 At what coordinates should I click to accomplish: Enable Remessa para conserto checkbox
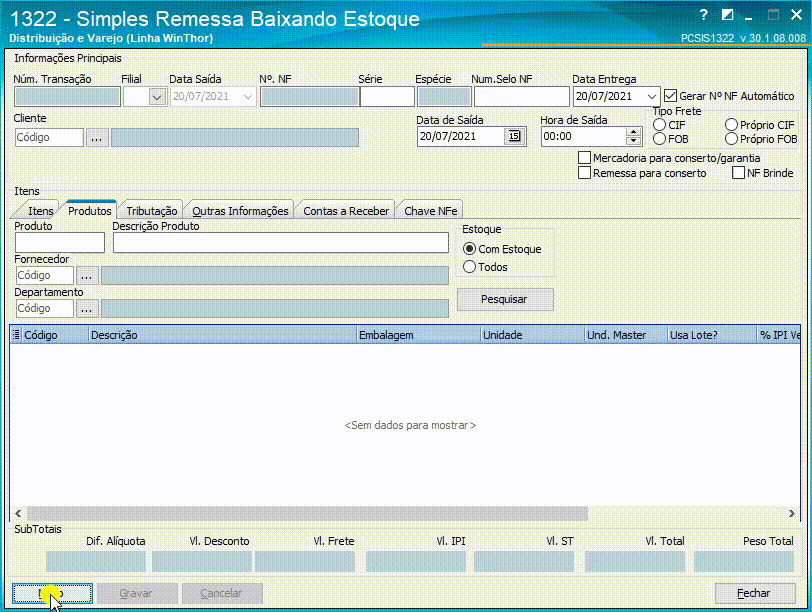584,172
